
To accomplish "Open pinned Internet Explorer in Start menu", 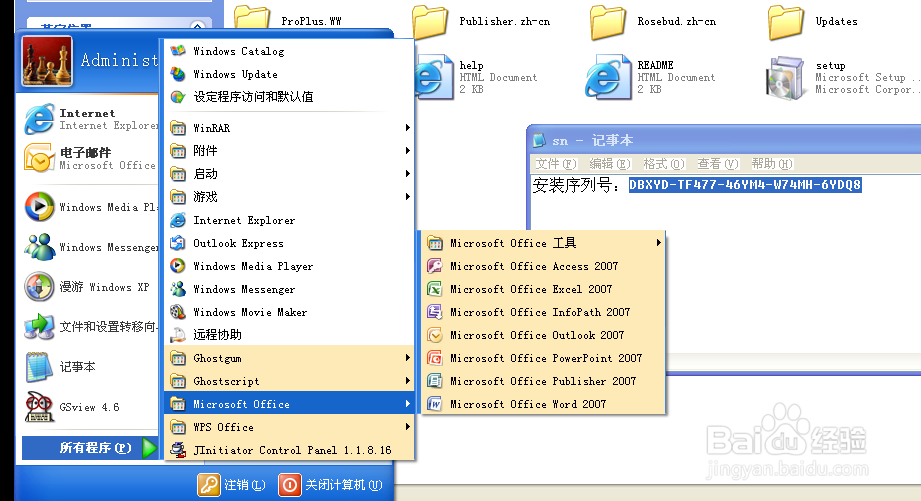I will pos(90,119).
